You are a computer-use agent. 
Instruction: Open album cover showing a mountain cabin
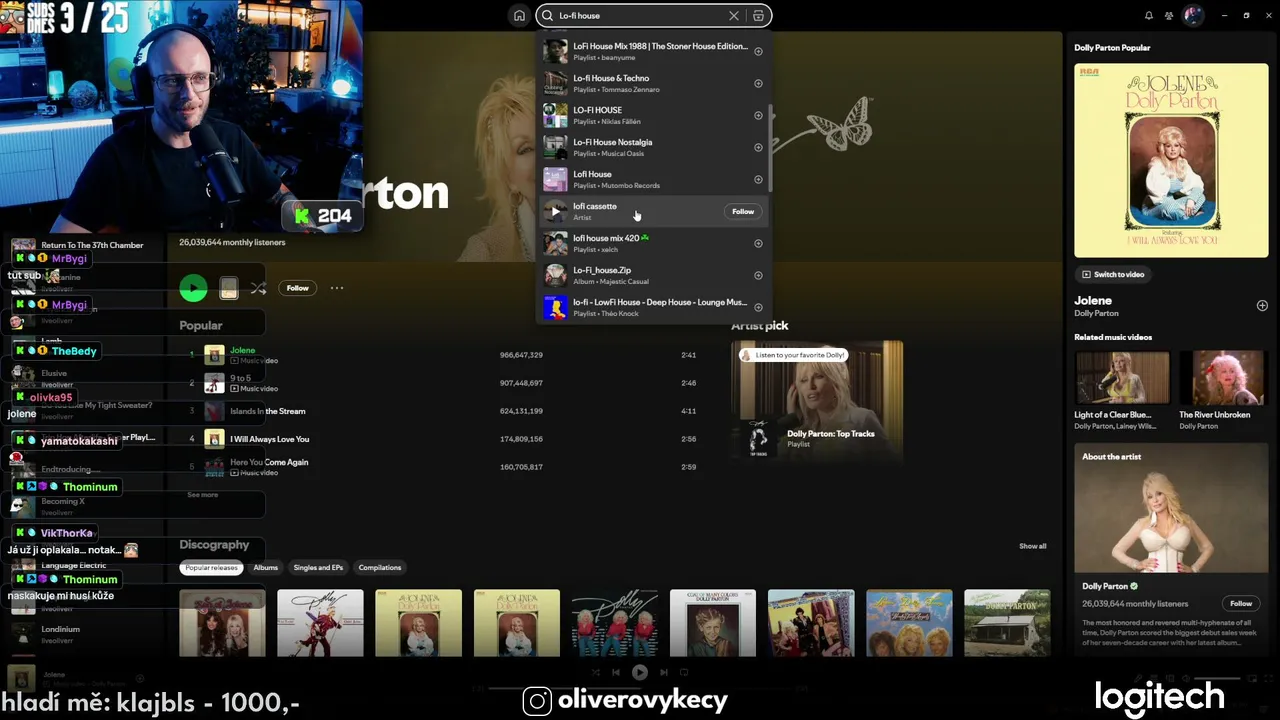click(1007, 623)
